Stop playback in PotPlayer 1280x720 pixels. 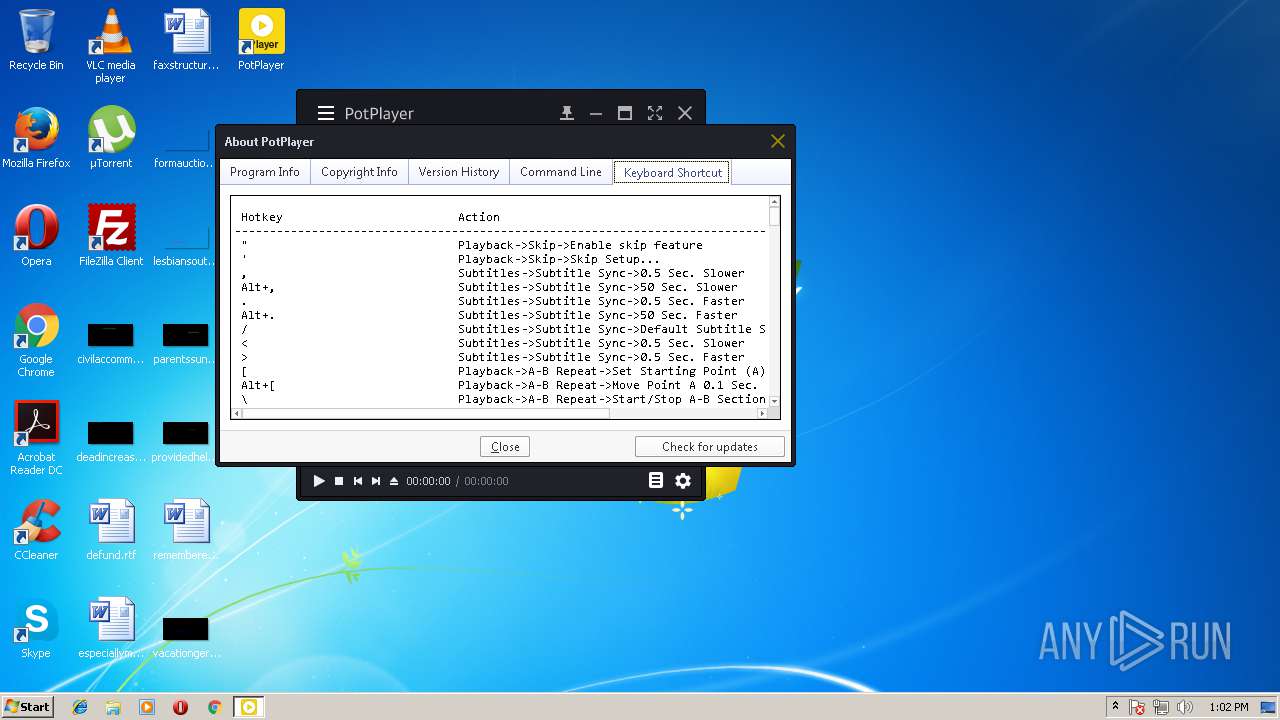(339, 481)
